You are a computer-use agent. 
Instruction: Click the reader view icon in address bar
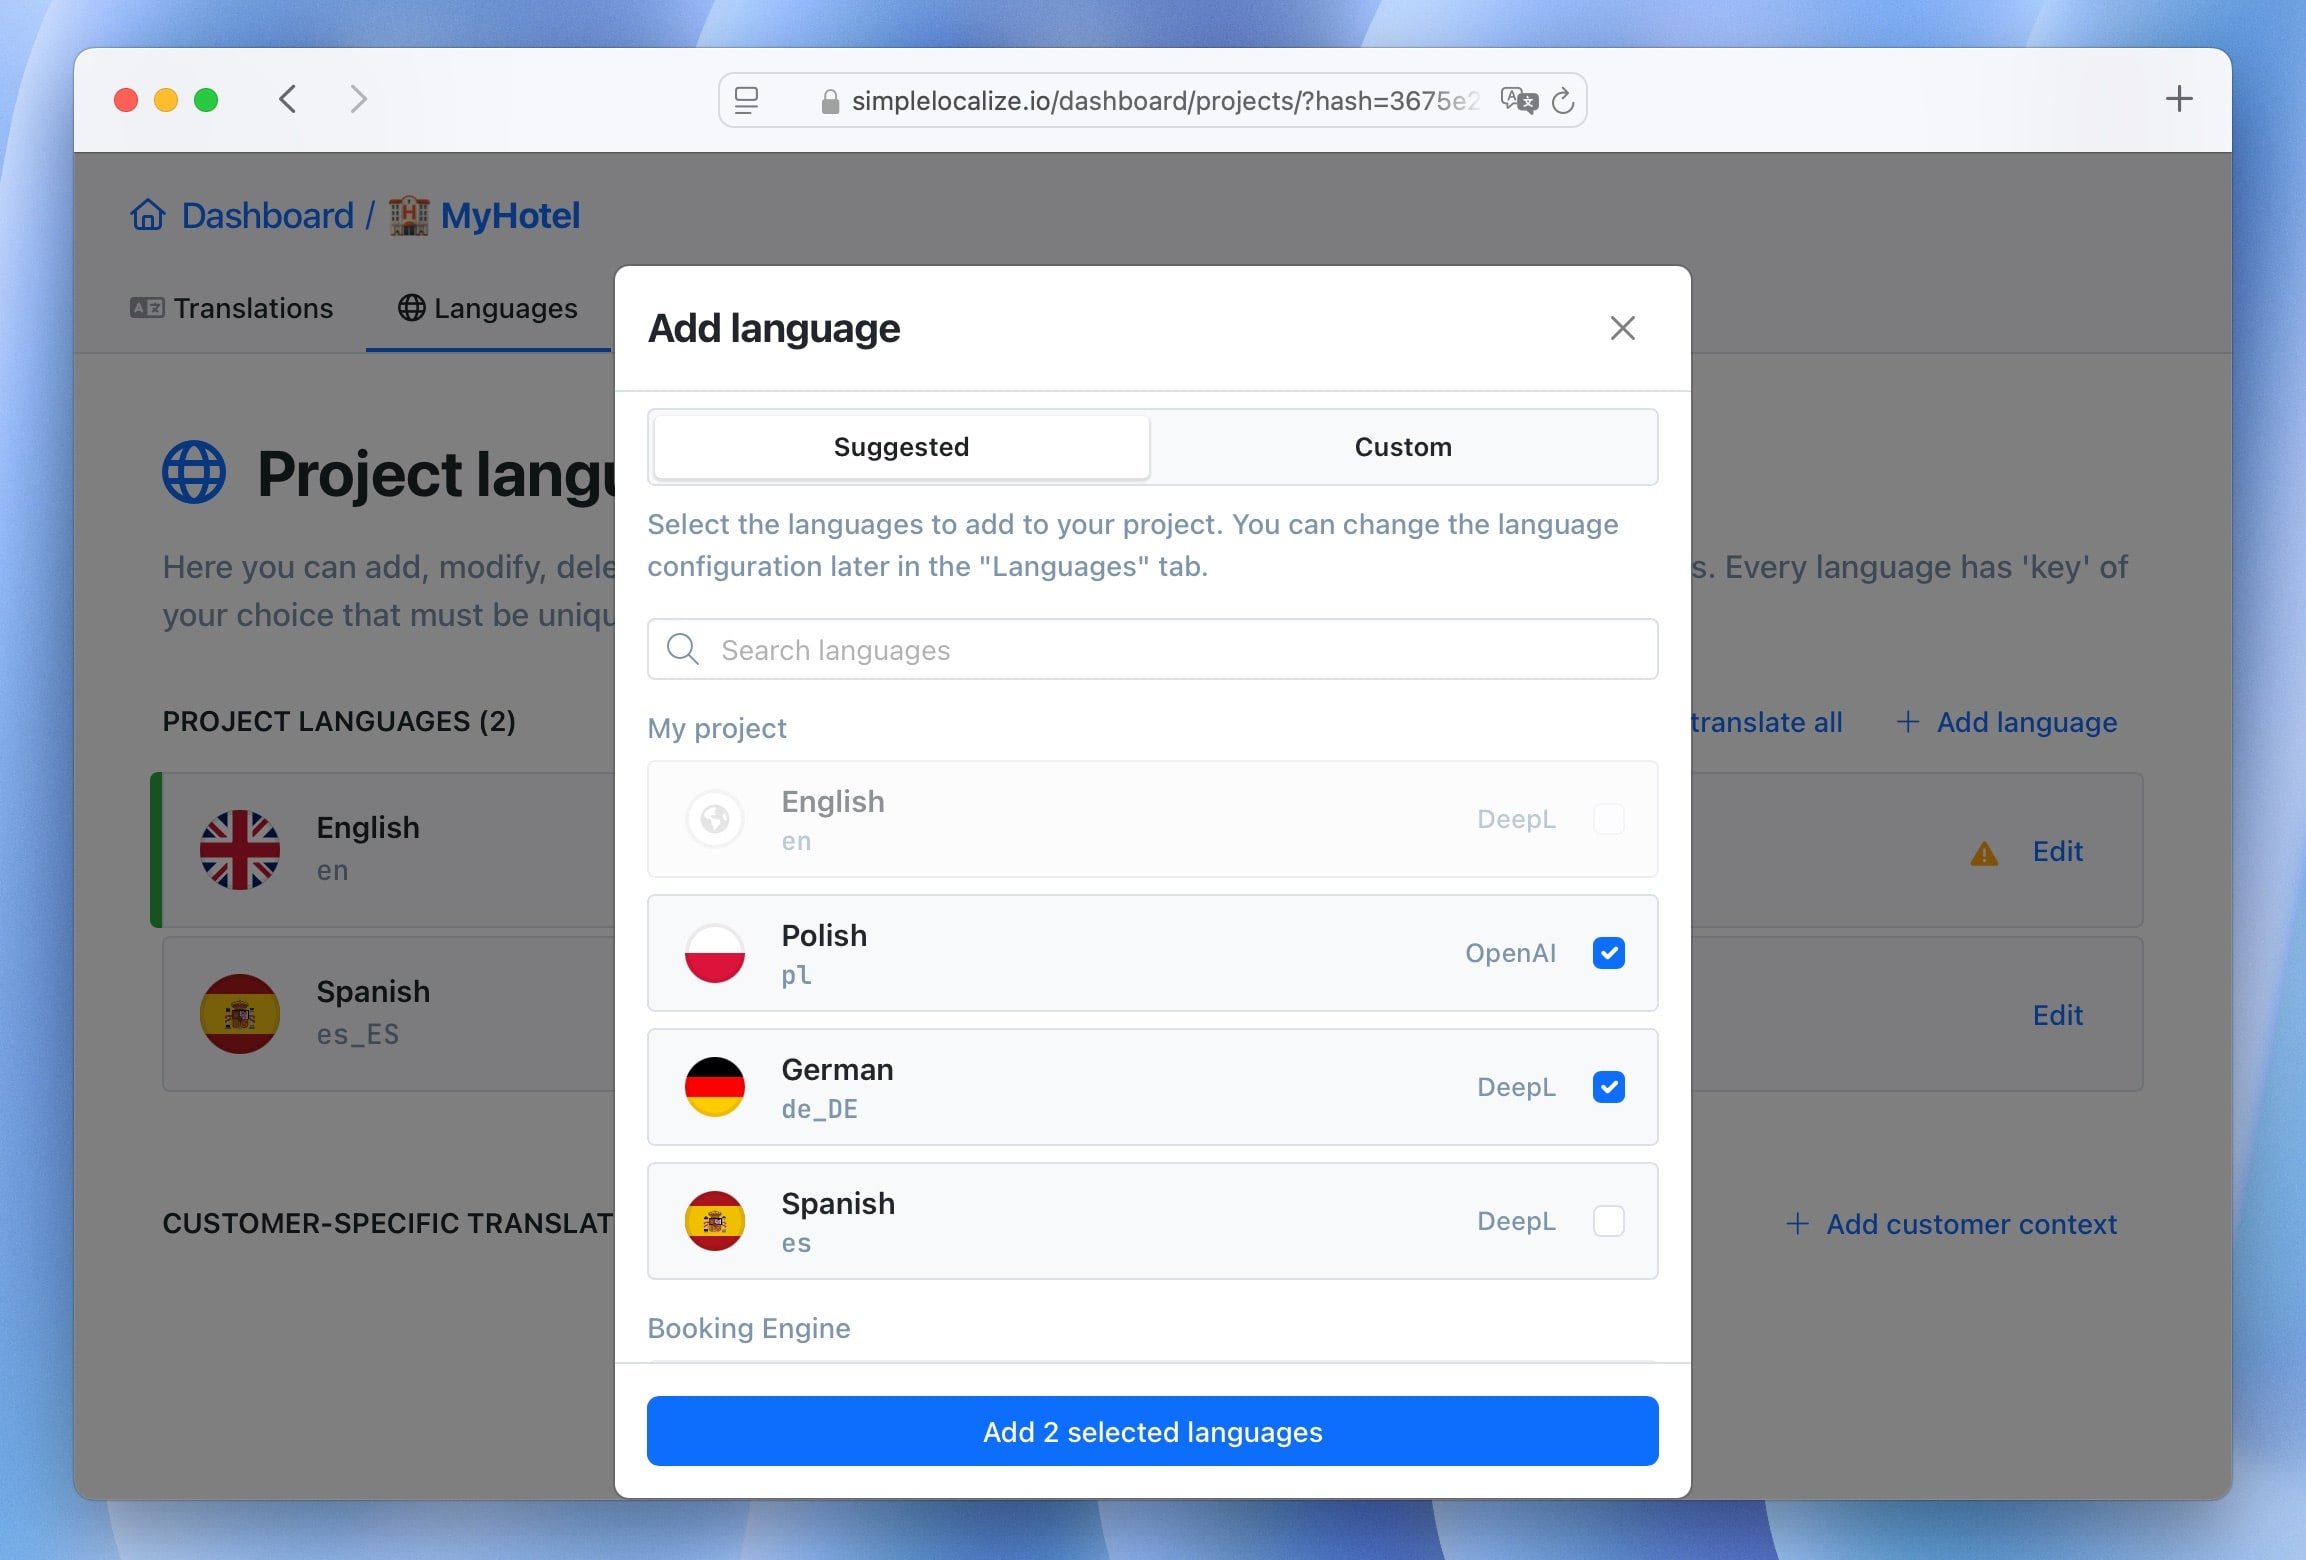(746, 101)
